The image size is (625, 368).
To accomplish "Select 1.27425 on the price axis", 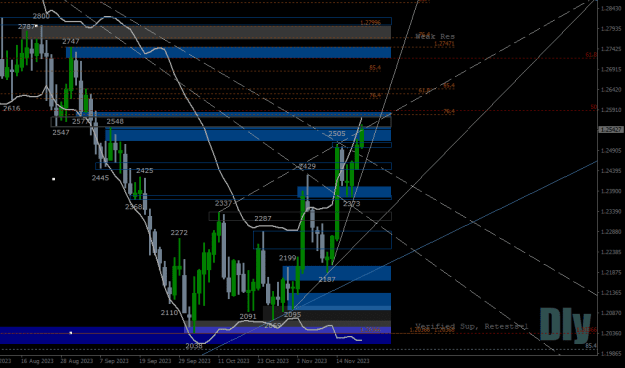I will pos(612,49).
